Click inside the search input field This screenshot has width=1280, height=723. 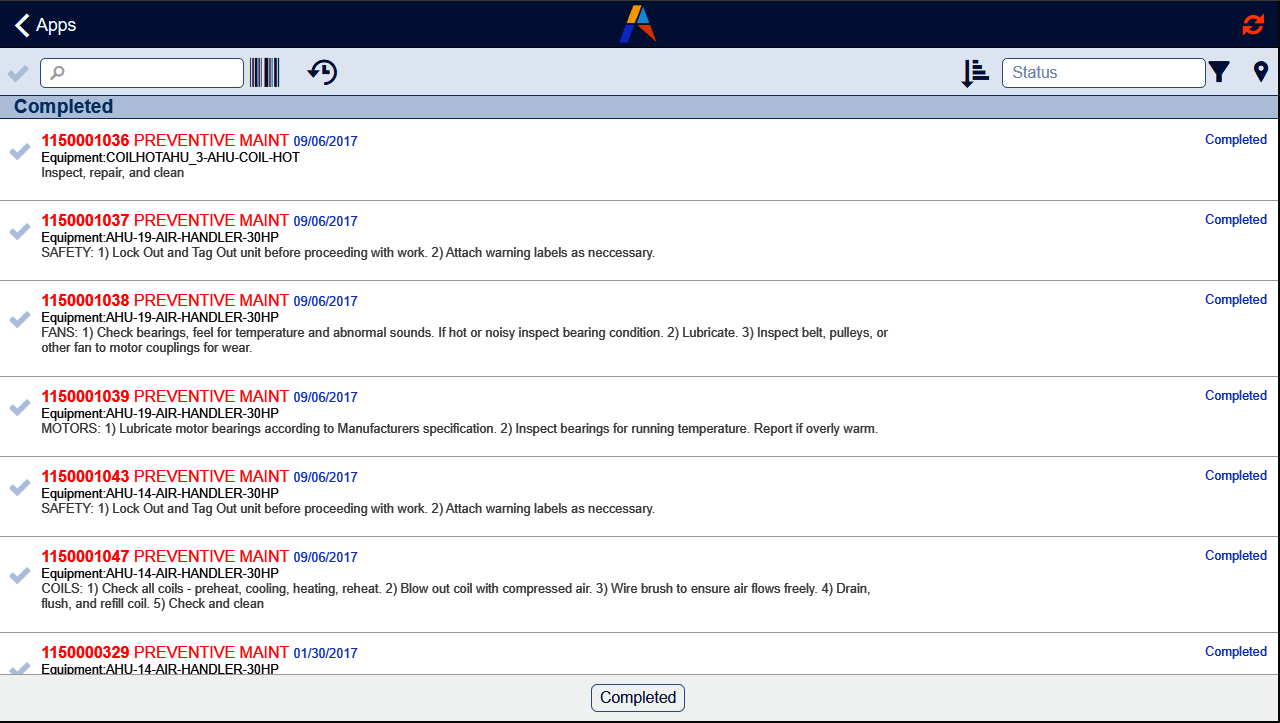(140, 72)
